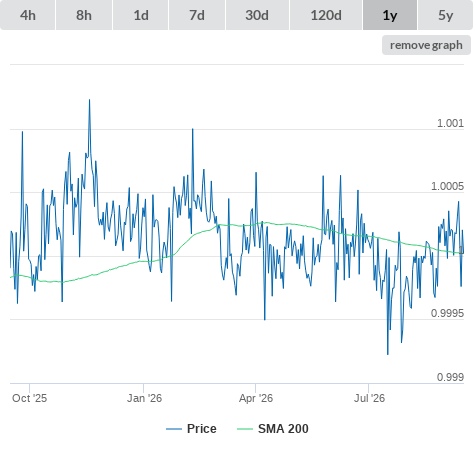The image size is (474, 455).
Task: Open the 7d timeframe tab
Action: click(197, 15)
